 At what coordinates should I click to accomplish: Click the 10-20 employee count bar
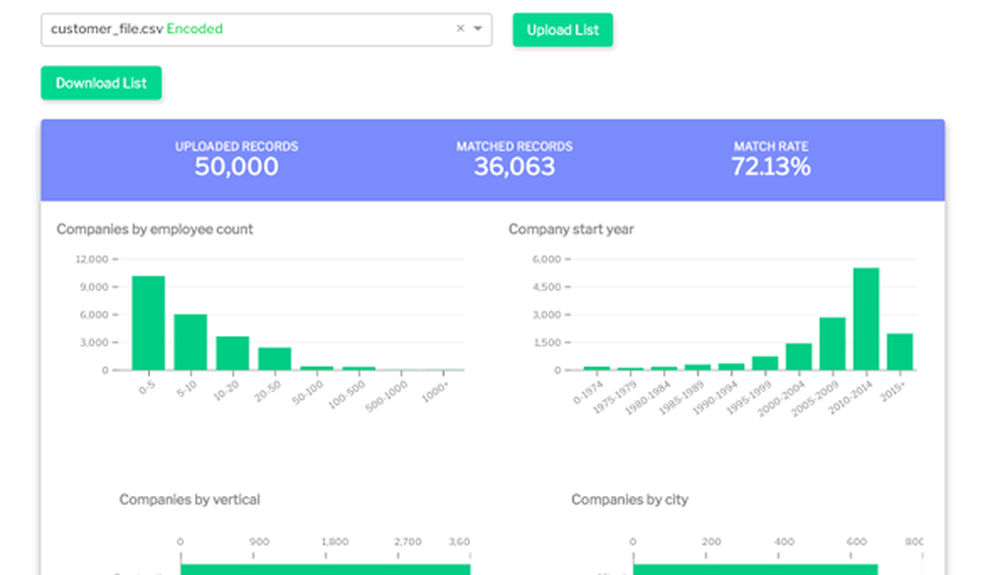[x=232, y=353]
